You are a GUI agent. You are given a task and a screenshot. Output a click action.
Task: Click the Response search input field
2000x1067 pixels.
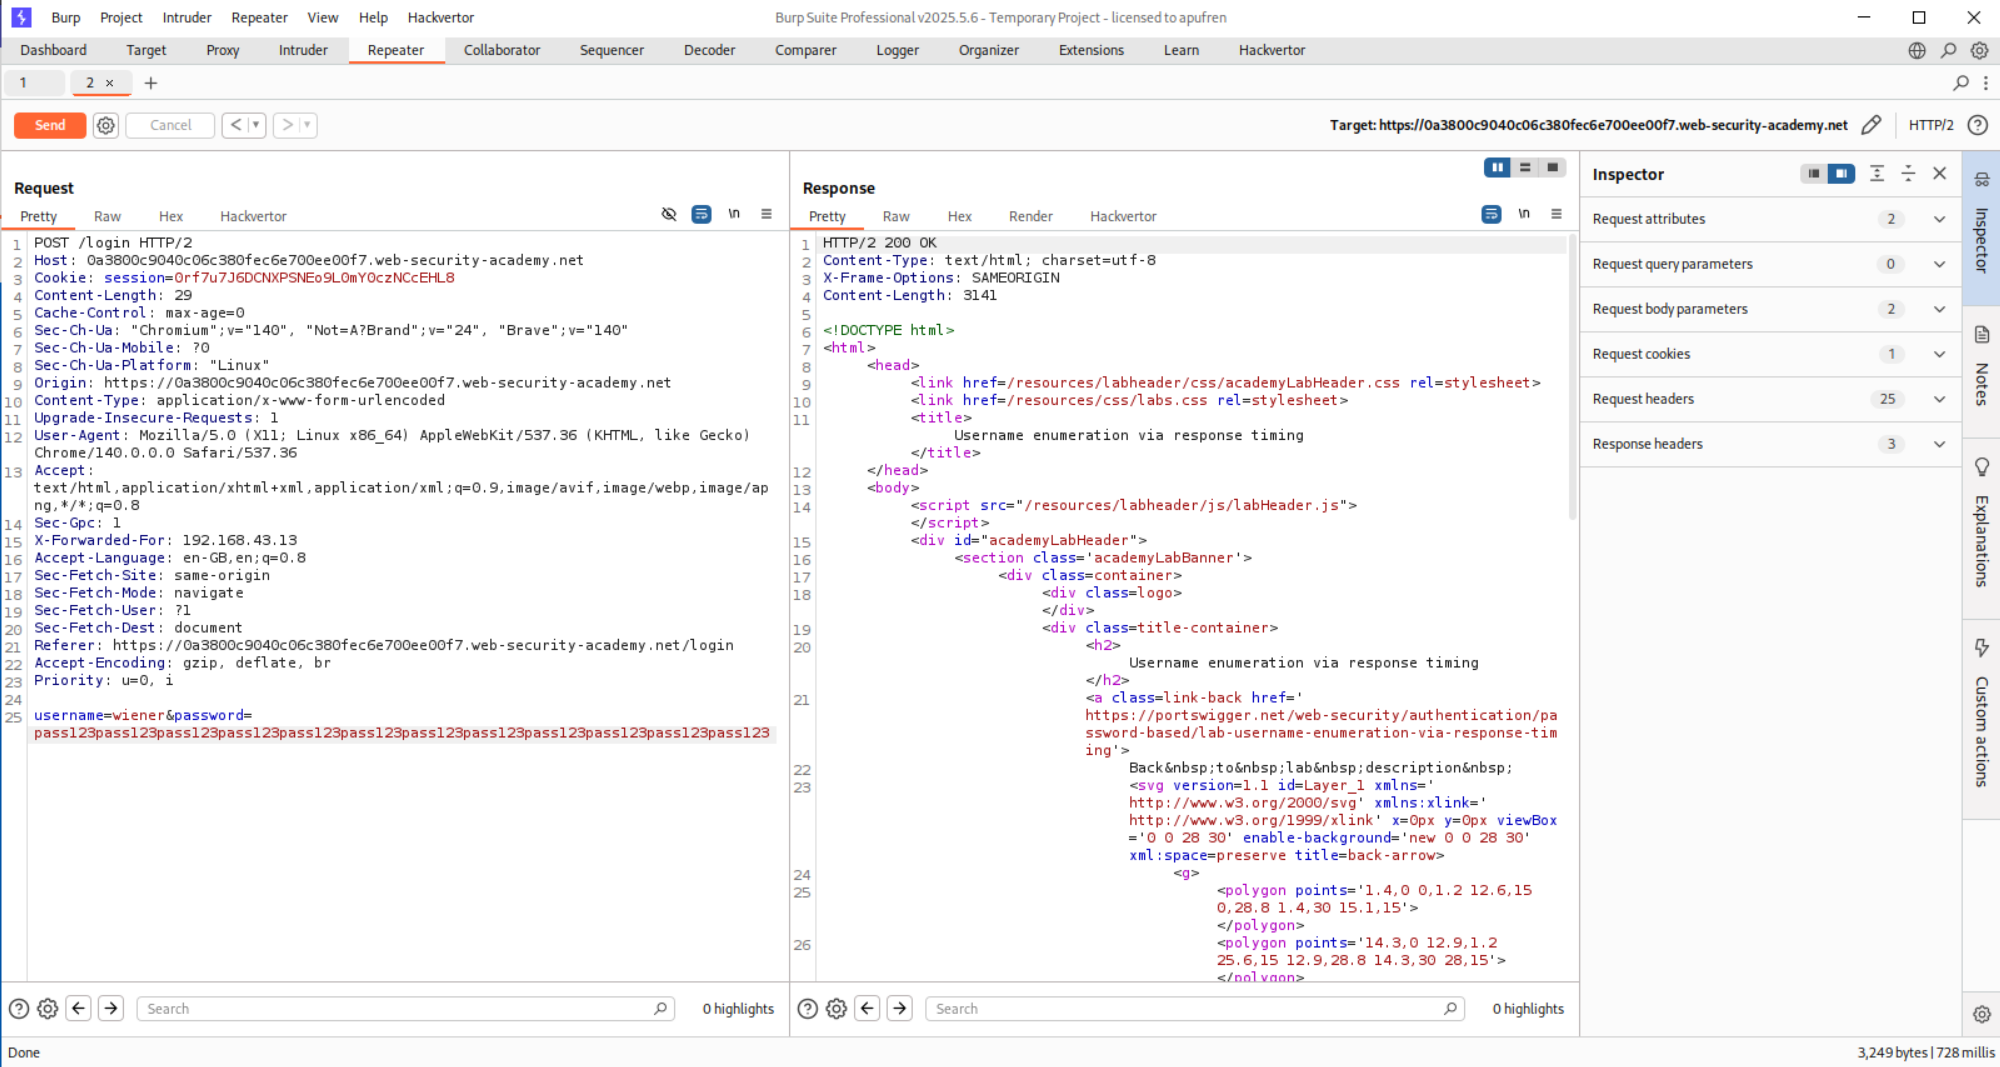tap(1190, 1009)
